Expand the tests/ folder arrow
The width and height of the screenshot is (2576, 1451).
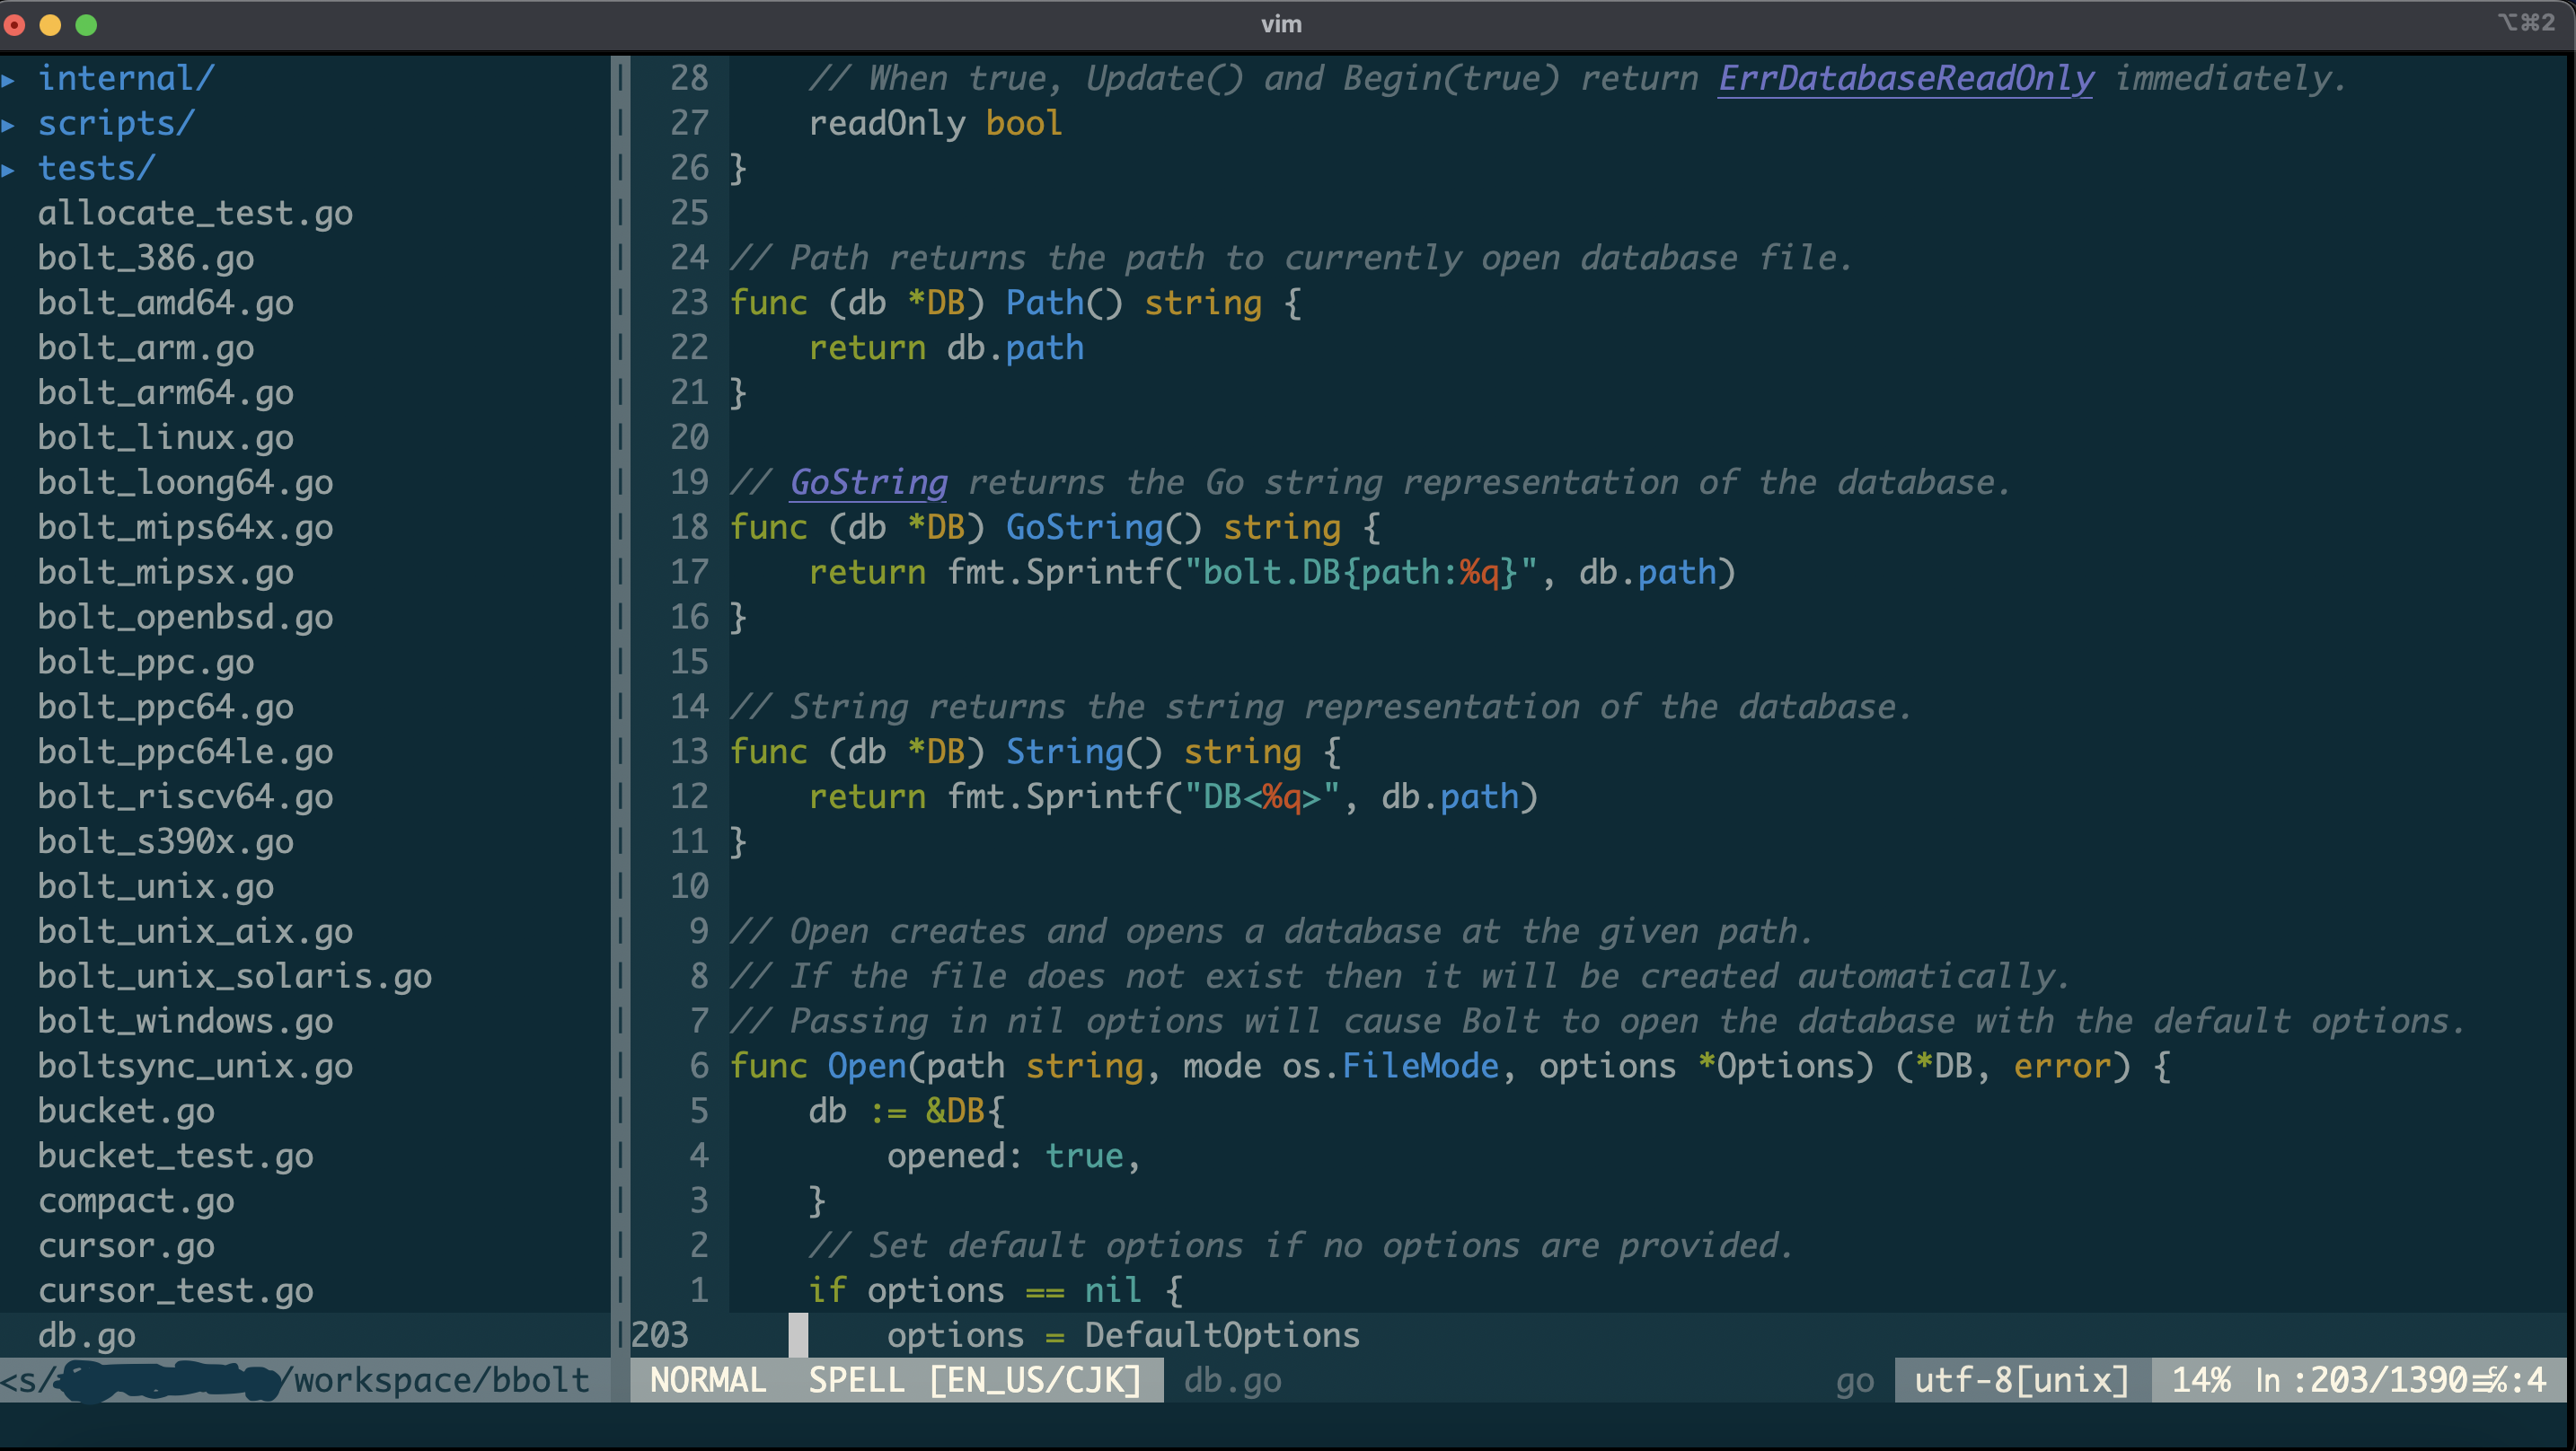(8, 169)
